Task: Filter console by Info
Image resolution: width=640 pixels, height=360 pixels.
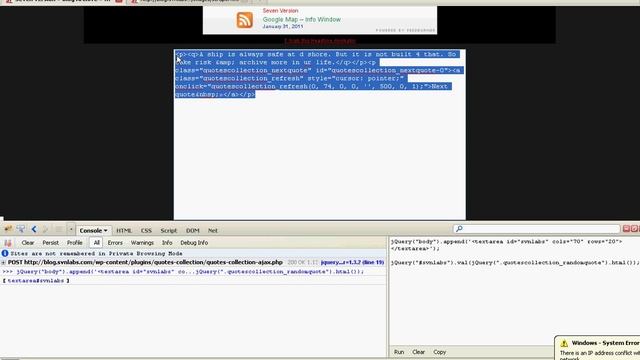Action: coord(167,243)
